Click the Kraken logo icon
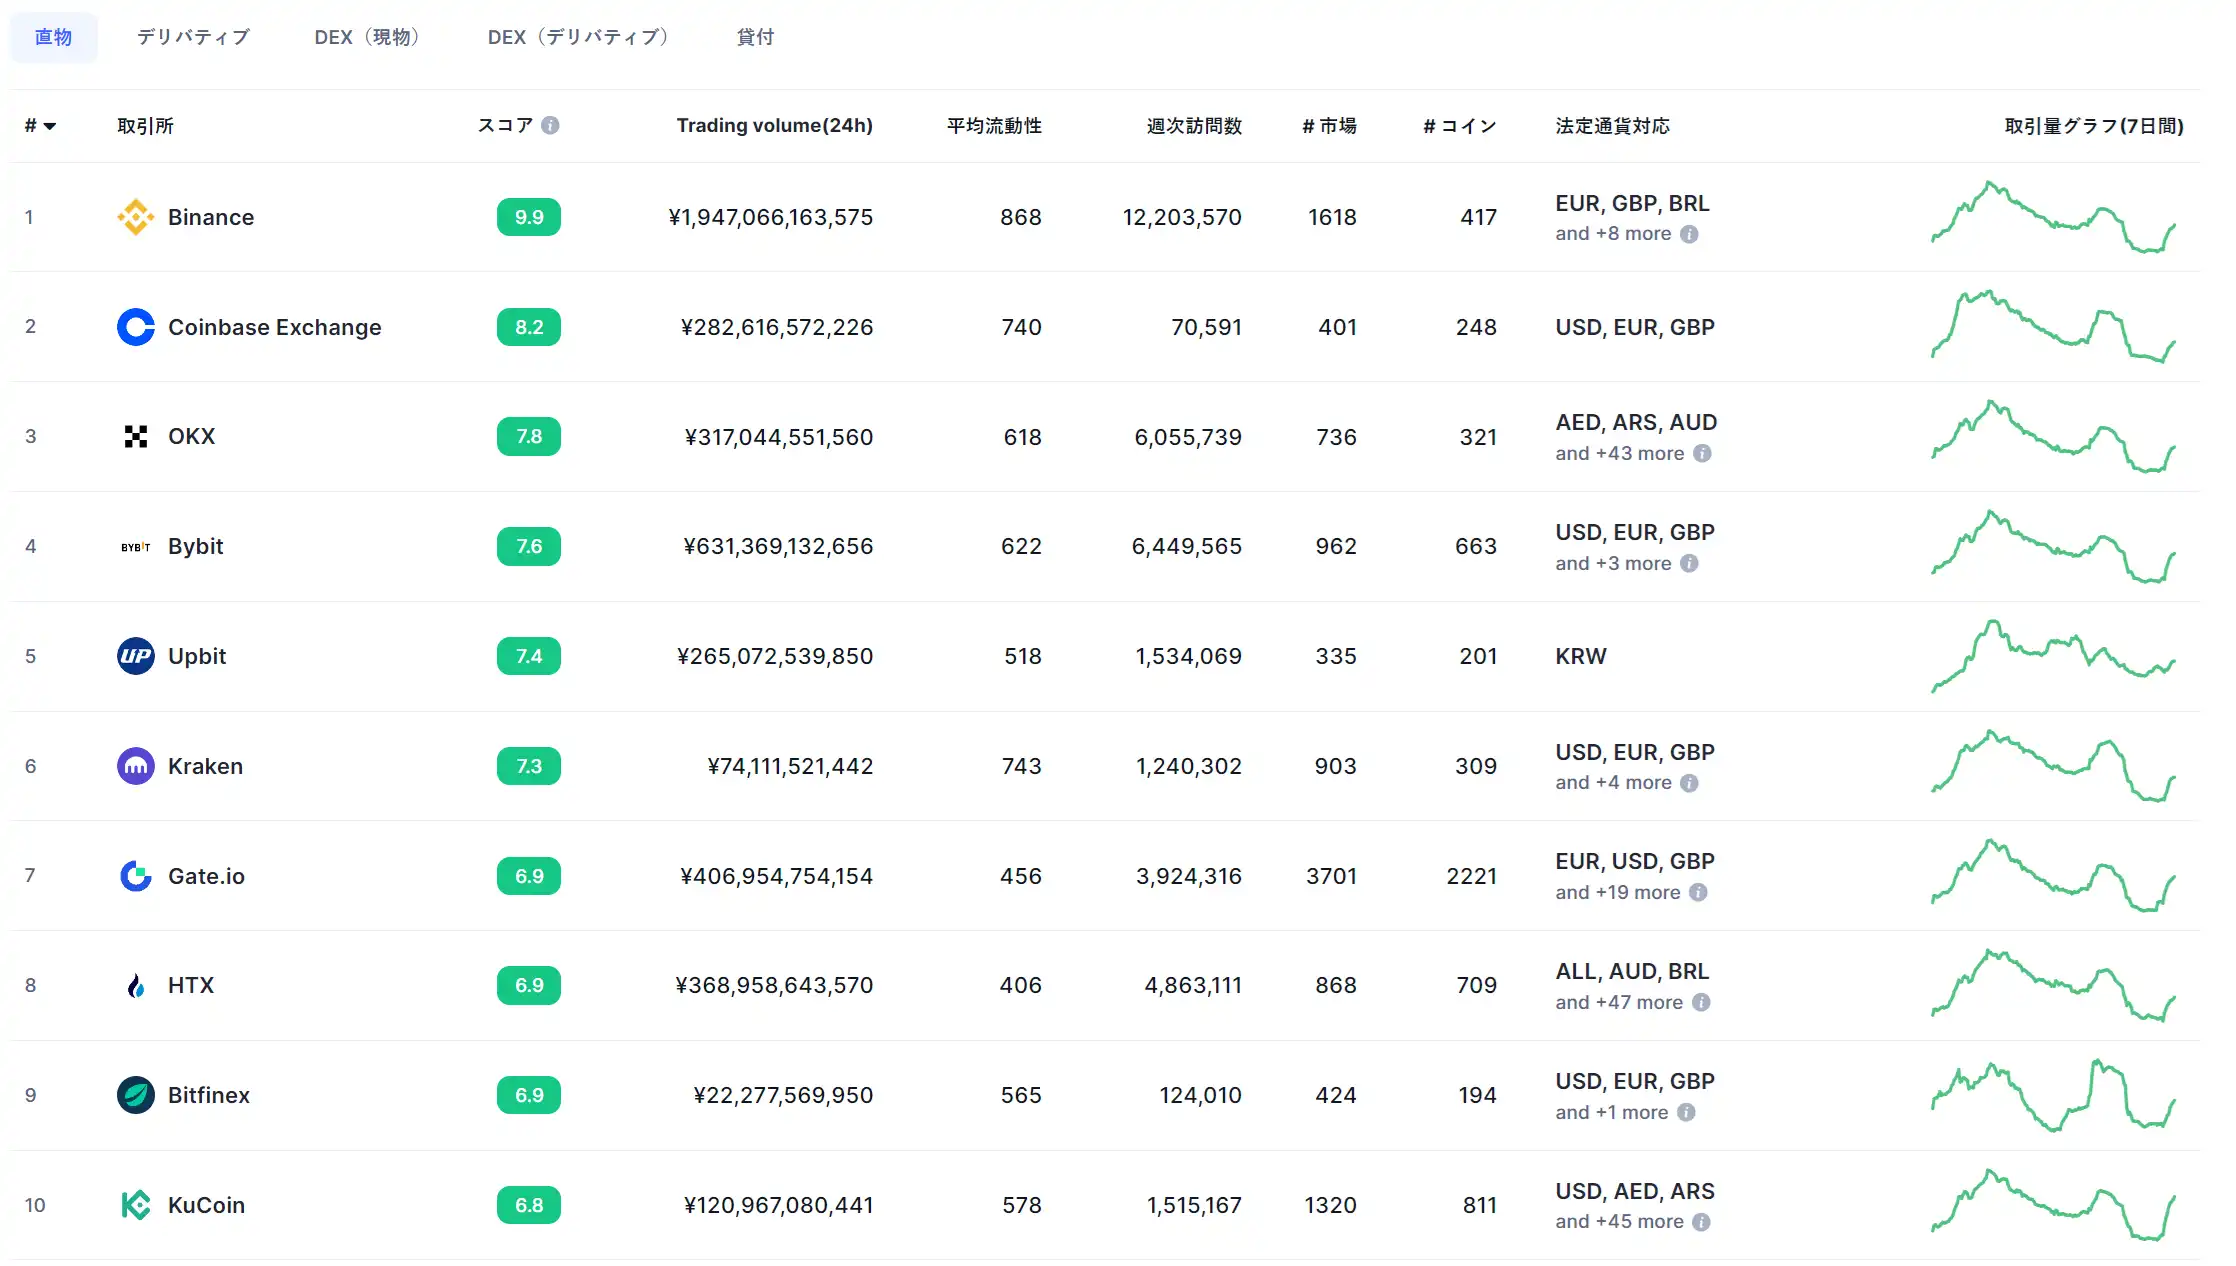Image resolution: width=2236 pixels, height=1266 pixels. [x=135, y=766]
